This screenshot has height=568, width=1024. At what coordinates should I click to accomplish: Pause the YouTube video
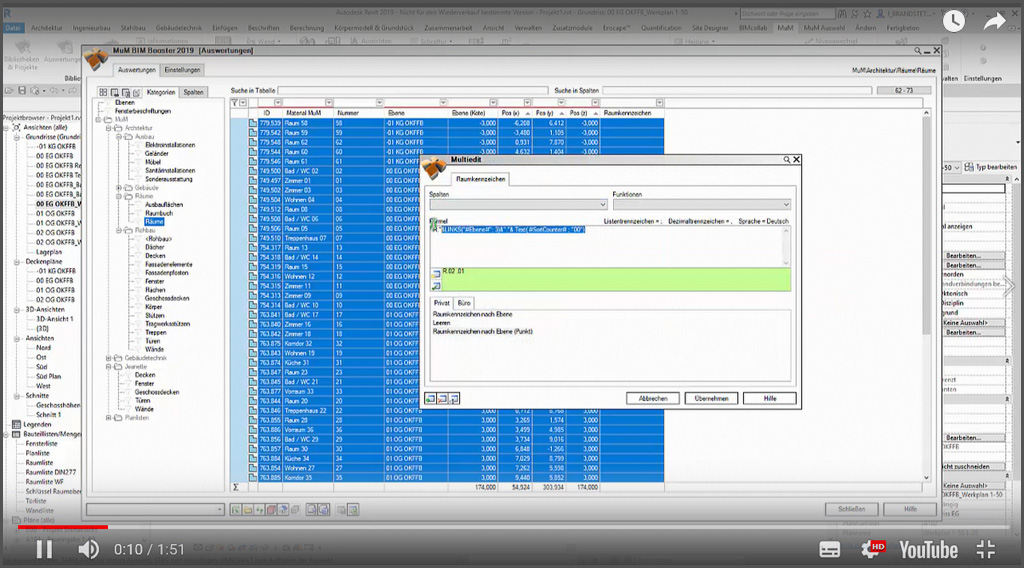click(x=44, y=548)
